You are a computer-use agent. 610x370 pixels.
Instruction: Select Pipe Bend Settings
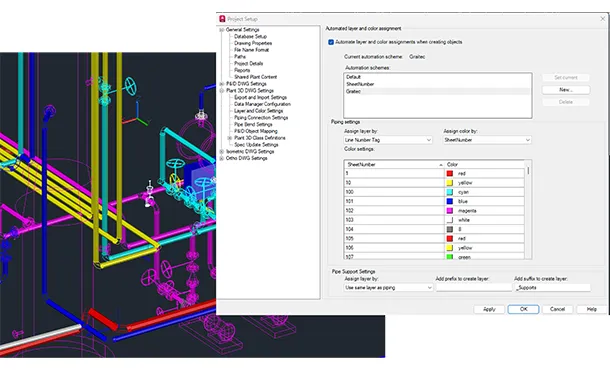click(x=253, y=125)
